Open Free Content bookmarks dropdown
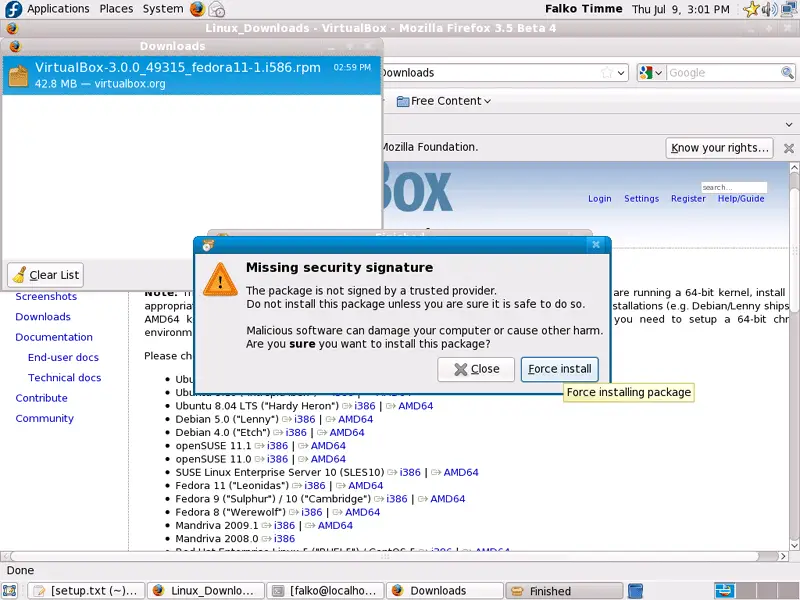Image resolution: width=800 pixels, height=600 pixels. (444, 102)
